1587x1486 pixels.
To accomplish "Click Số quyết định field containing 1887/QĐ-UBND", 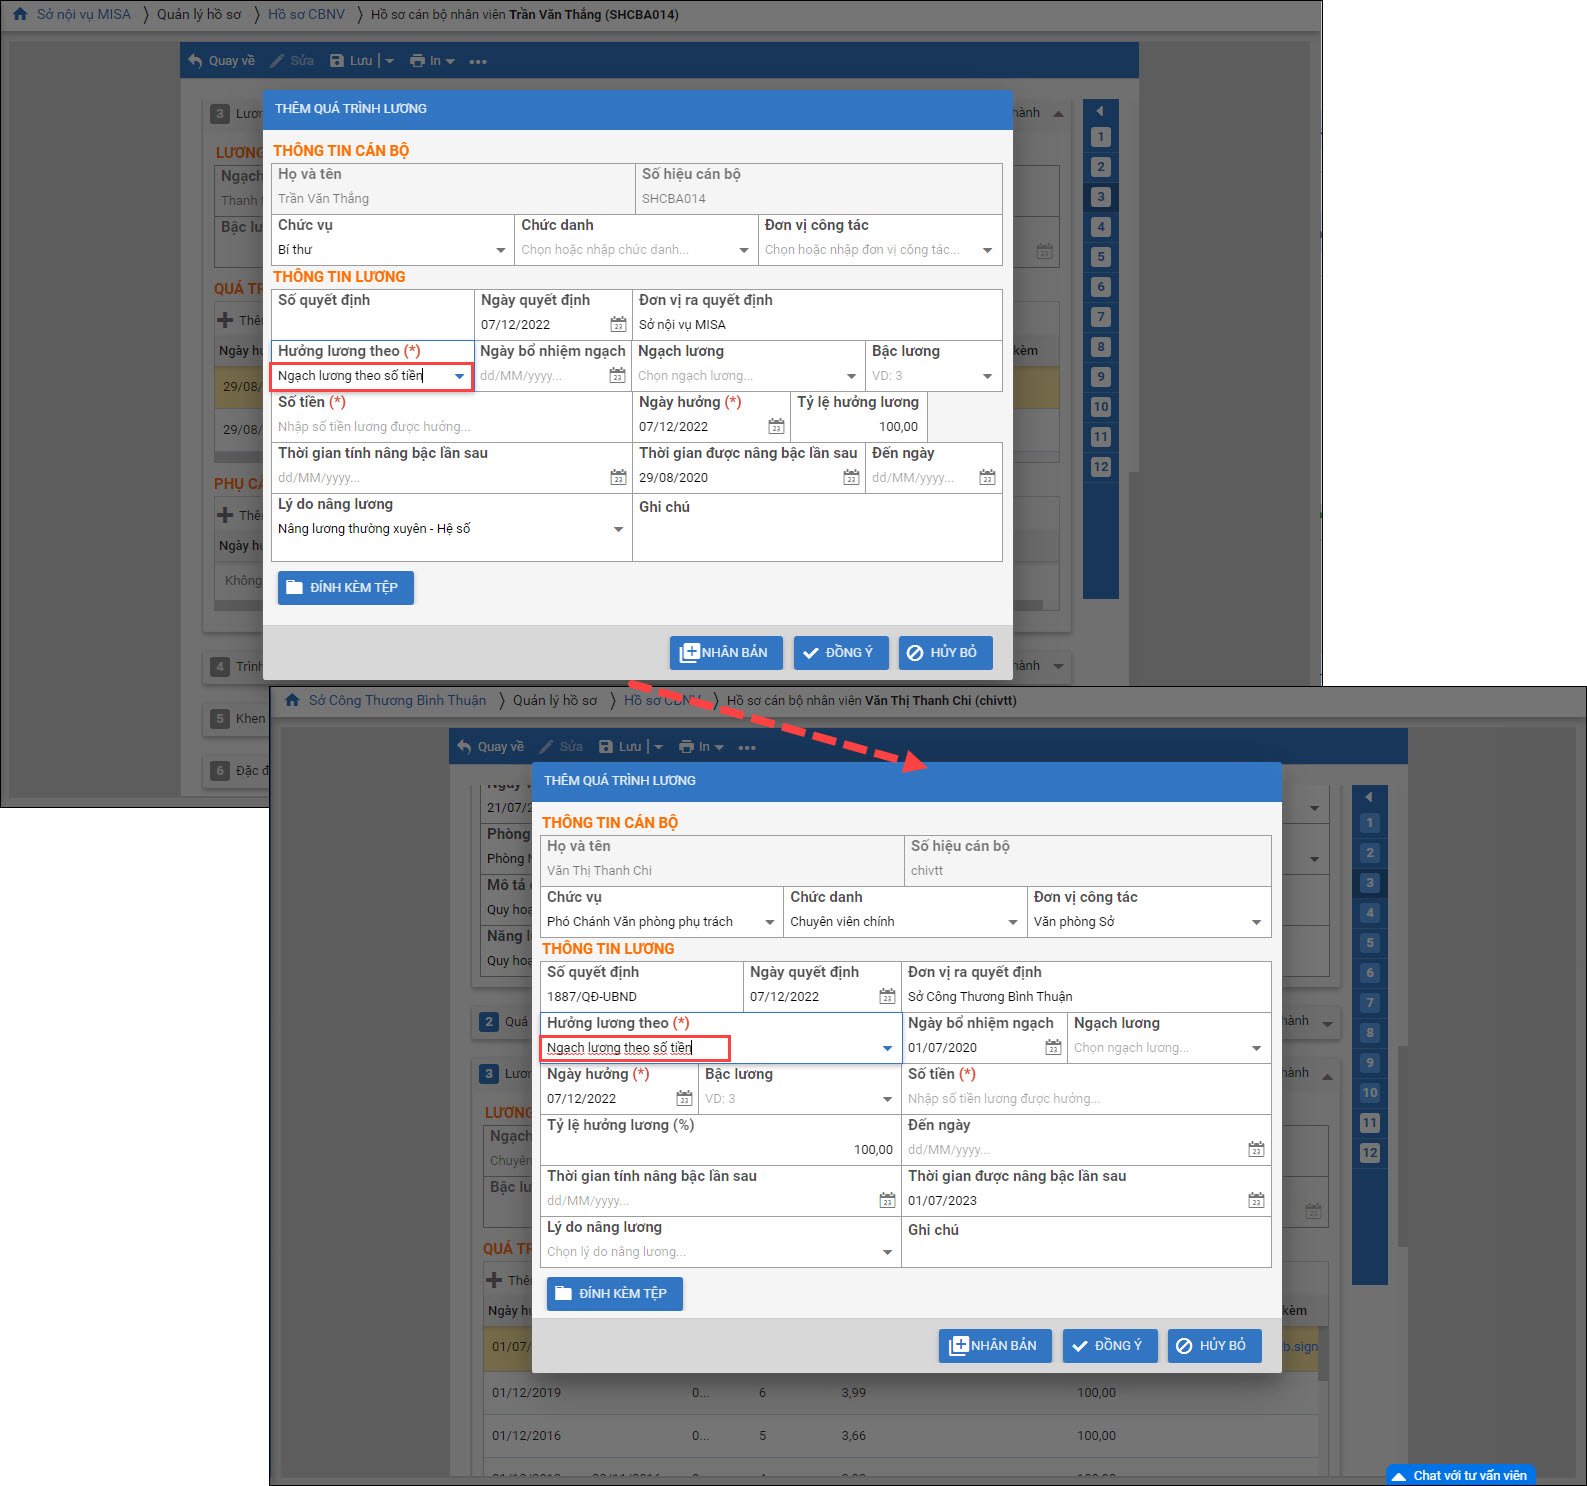I will [x=640, y=996].
